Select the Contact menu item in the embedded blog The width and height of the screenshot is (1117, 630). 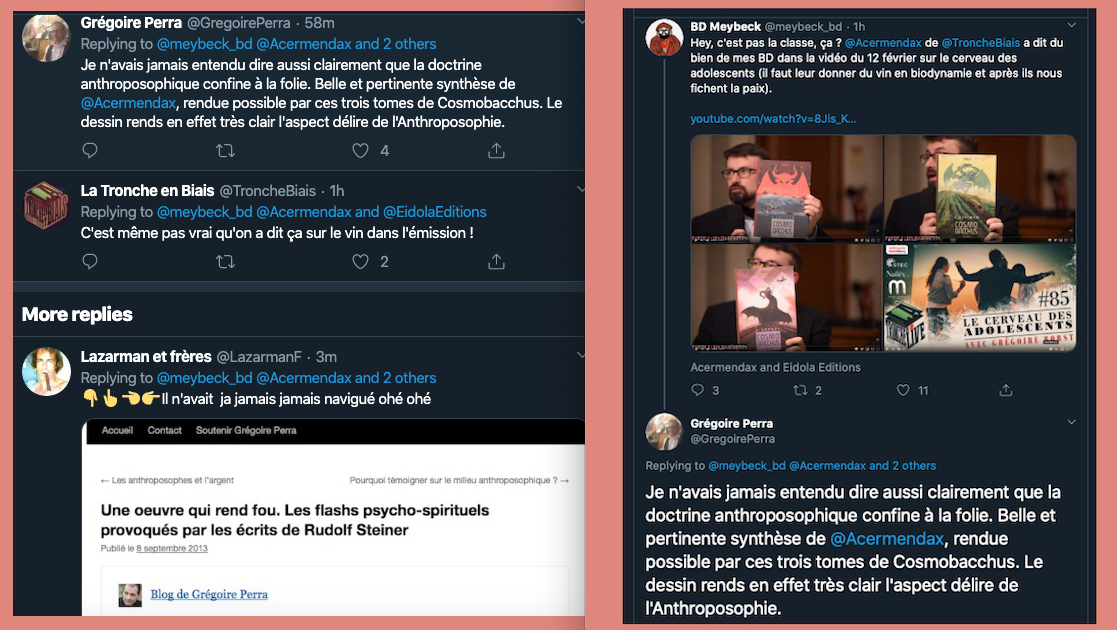[165, 430]
